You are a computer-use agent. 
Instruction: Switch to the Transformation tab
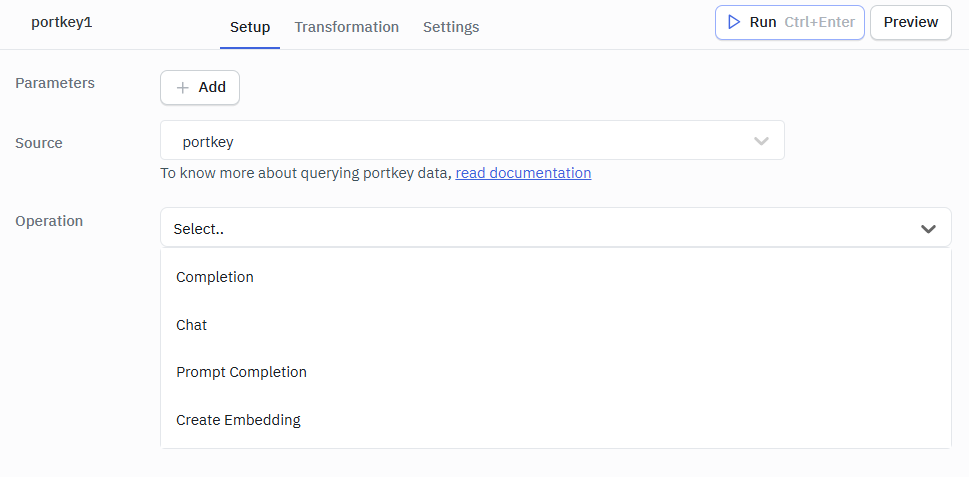click(347, 27)
